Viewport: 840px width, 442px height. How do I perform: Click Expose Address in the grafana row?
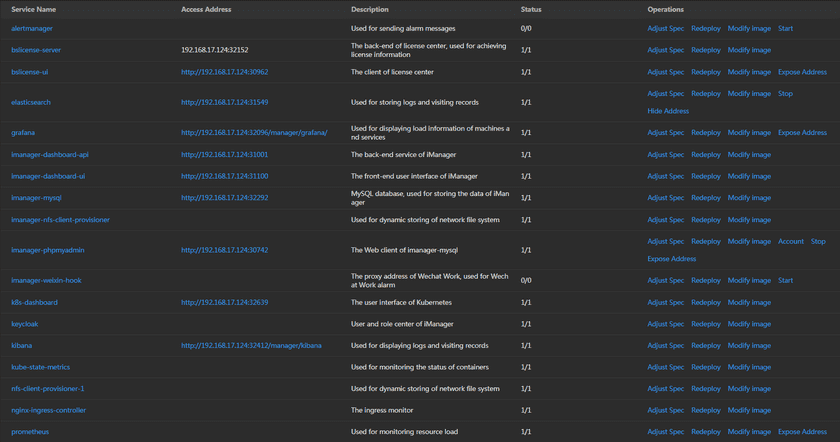(802, 132)
